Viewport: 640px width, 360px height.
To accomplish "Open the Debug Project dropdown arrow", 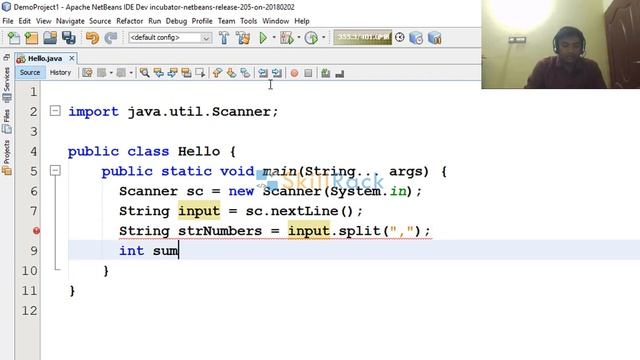I will point(299,38).
